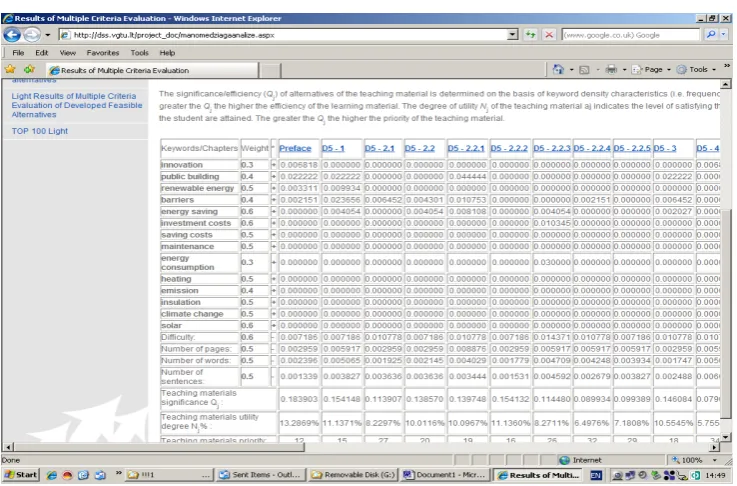This screenshot has width=737, height=486.
Task: Click the EN language bar indicator
Action: pos(596,475)
